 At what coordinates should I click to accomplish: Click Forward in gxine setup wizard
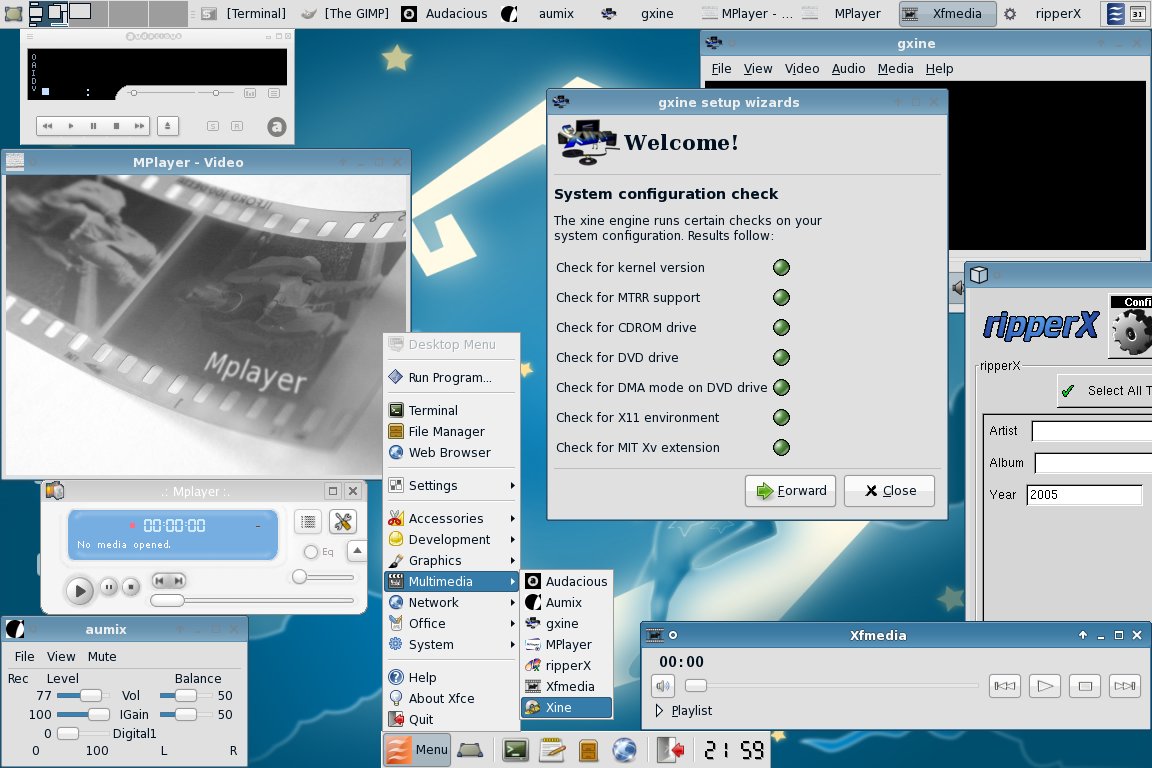[x=791, y=490]
